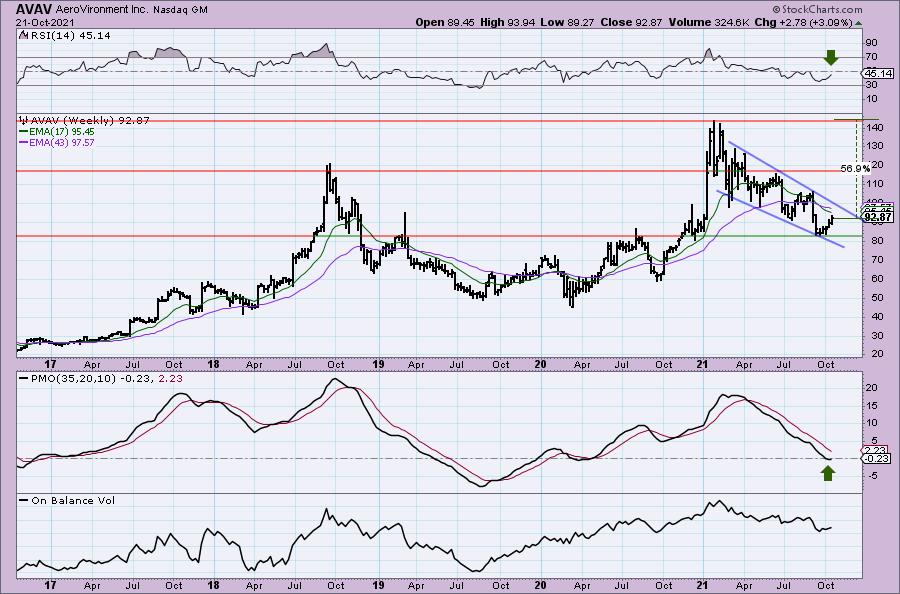Viewport: 900px width, 594px height.
Task: Click the black line swatch beside On Balance Vol
Action: click(24, 501)
